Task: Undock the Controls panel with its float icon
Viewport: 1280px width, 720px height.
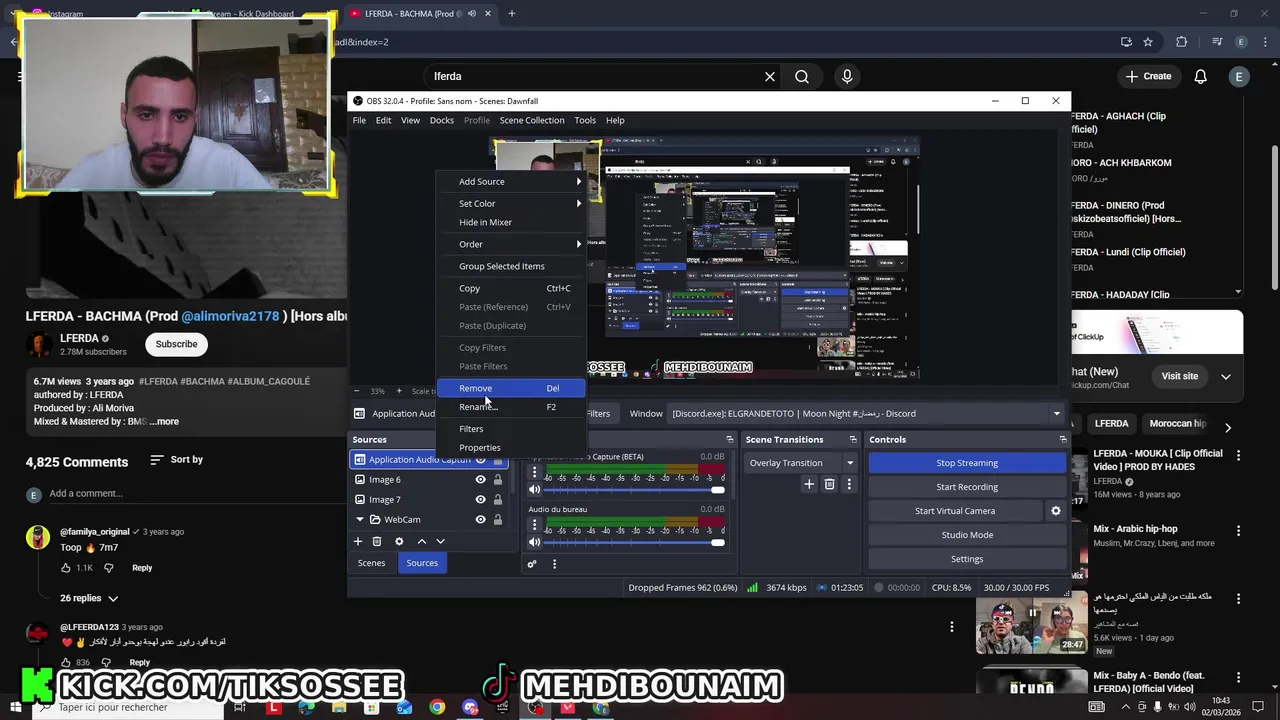Action: (1062, 439)
